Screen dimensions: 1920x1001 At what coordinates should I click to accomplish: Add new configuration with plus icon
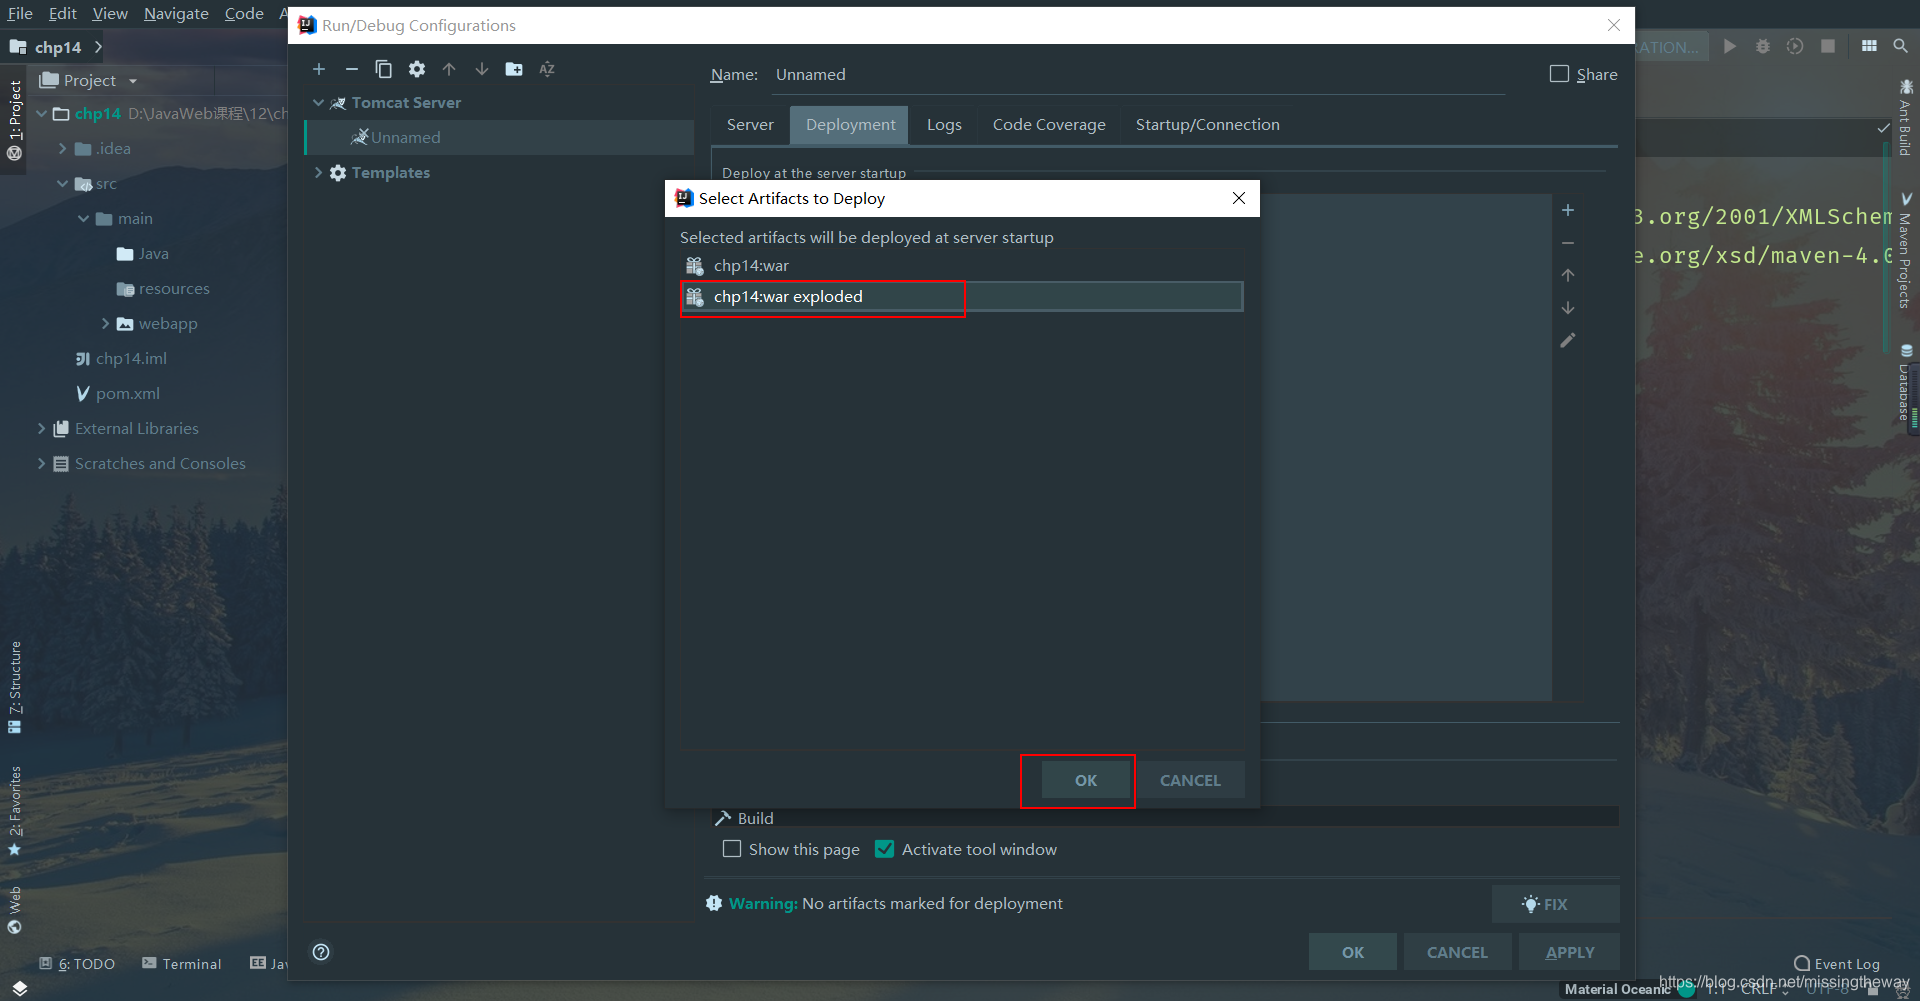[319, 69]
